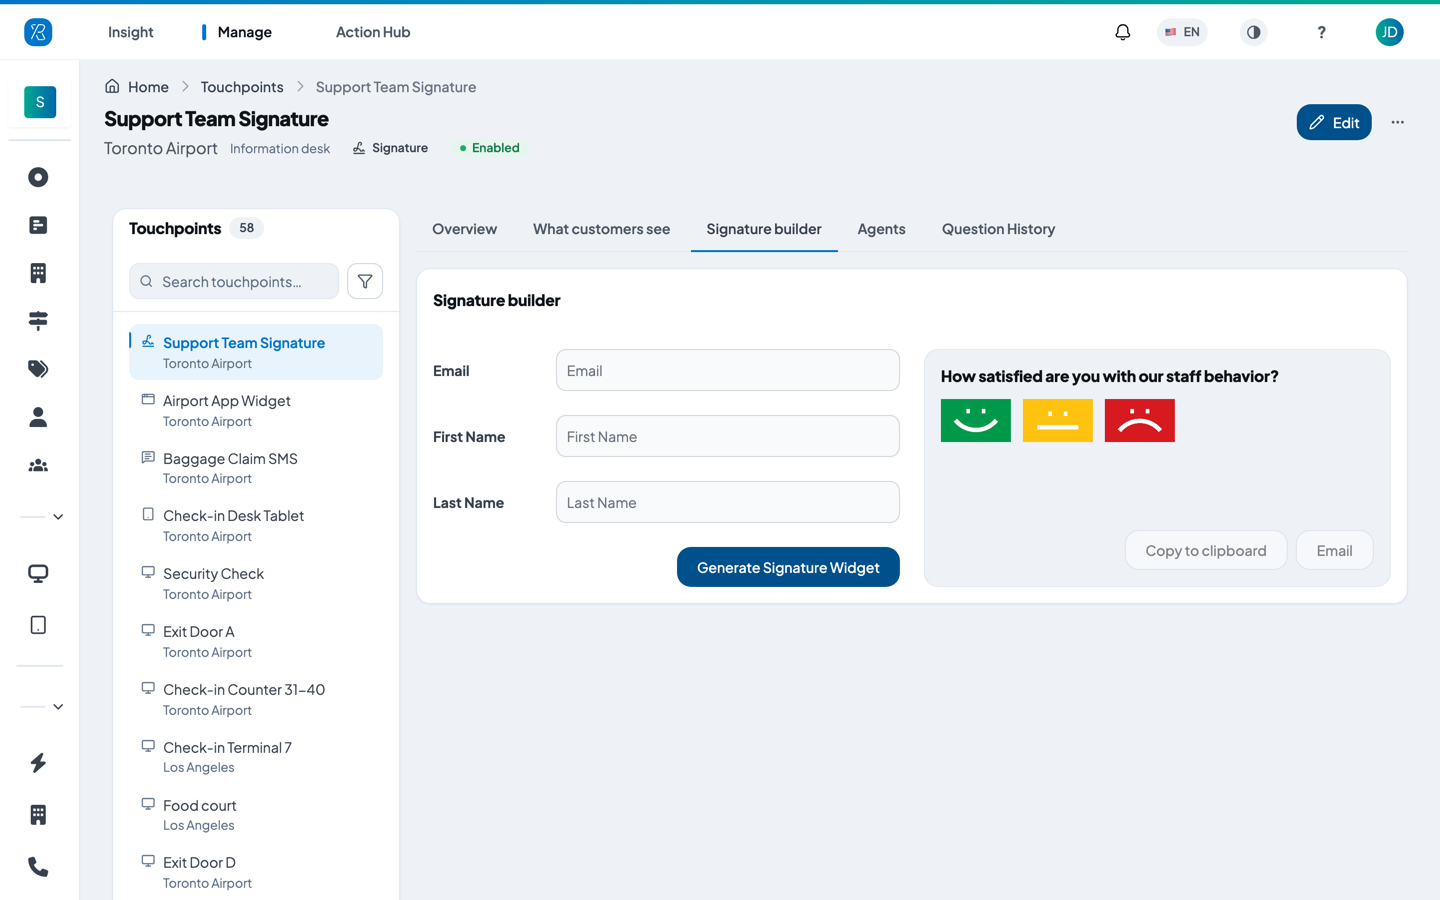Viewport: 1440px width, 900px height.
Task: Focus the First Name input field
Action: point(728,436)
